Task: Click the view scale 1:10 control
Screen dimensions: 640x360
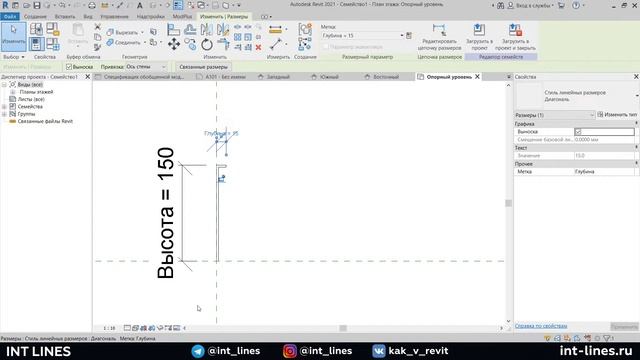Action: tap(109, 328)
